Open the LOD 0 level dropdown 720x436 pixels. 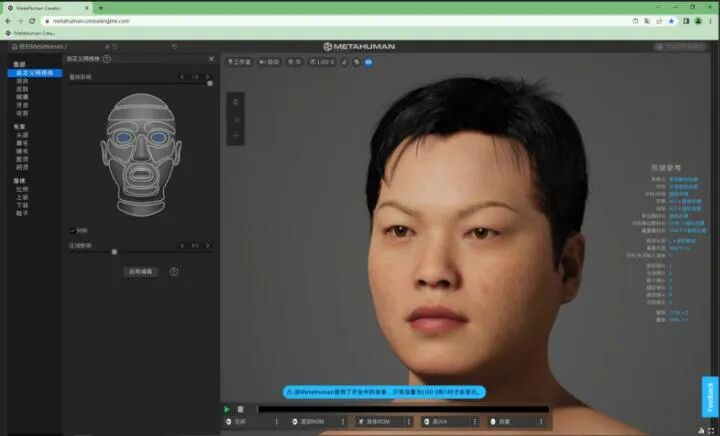click(x=322, y=62)
